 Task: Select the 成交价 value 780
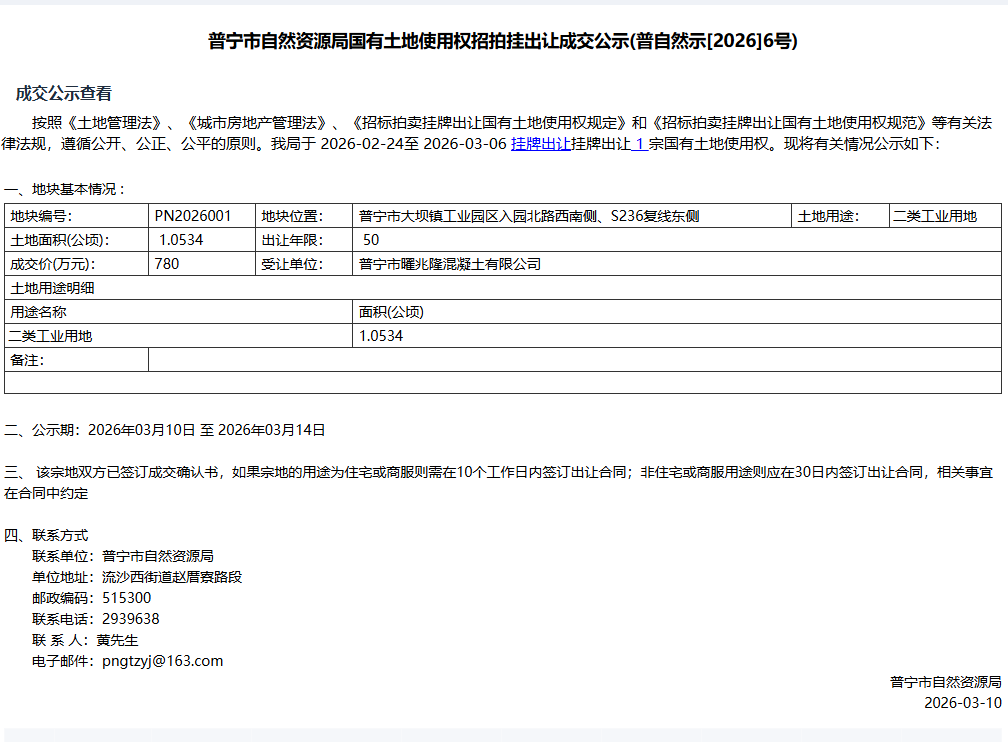pyautogui.click(x=167, y=264)
